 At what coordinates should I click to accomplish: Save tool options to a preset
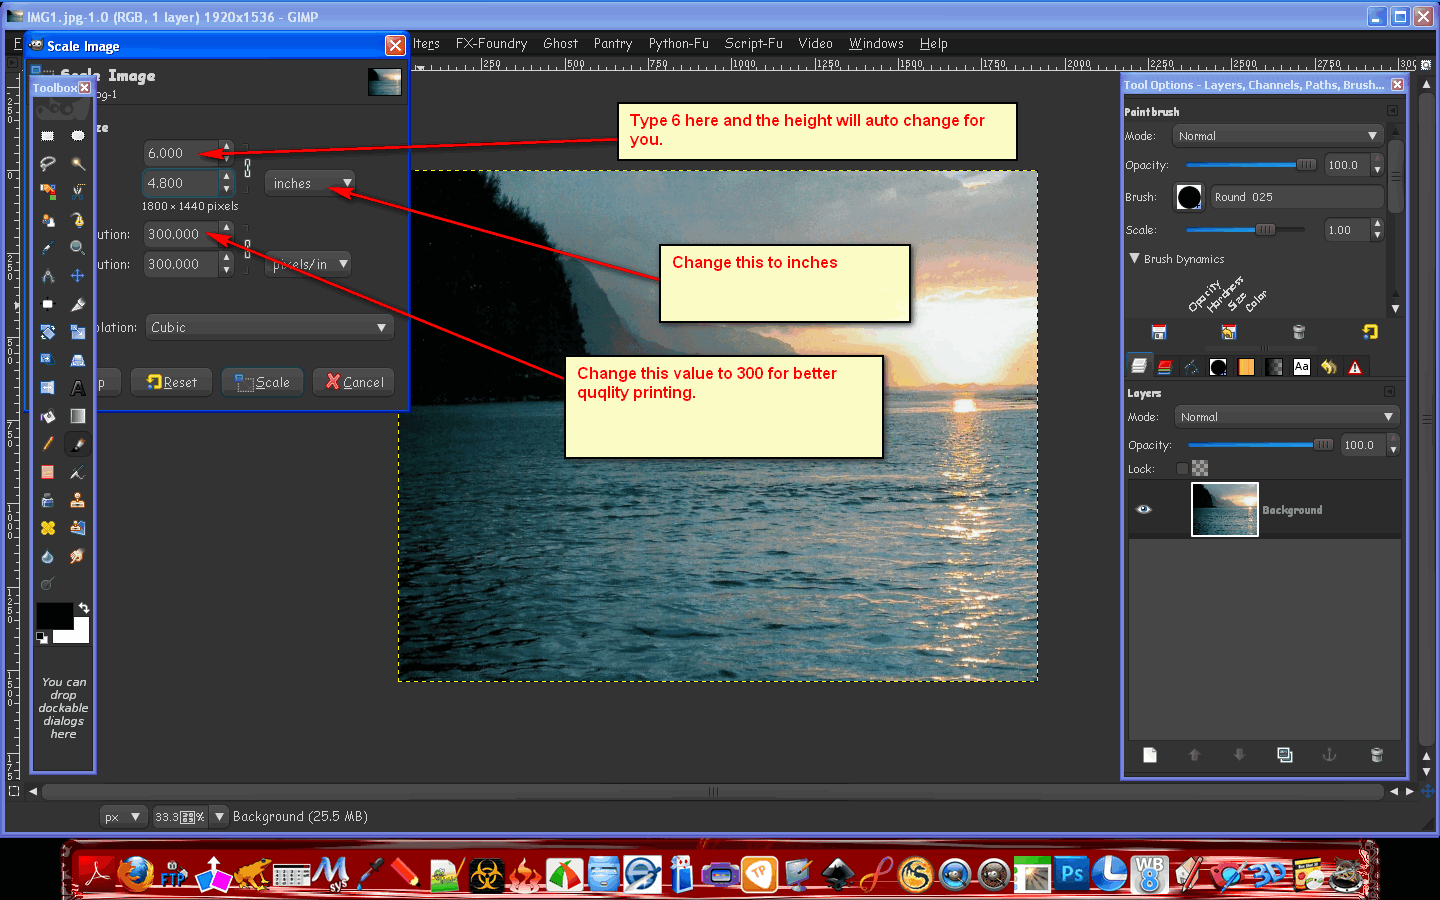tap(1159, 332)
